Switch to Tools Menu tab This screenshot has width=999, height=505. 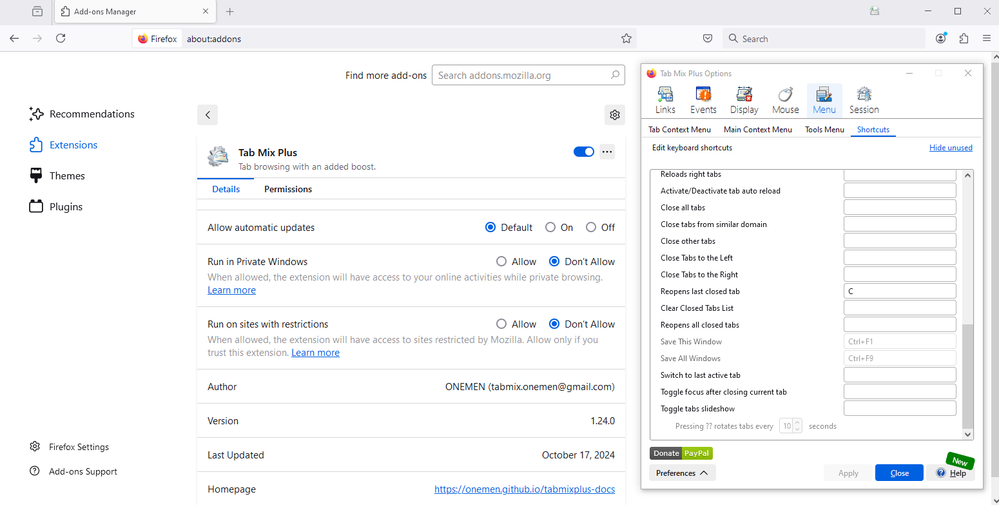824,129
